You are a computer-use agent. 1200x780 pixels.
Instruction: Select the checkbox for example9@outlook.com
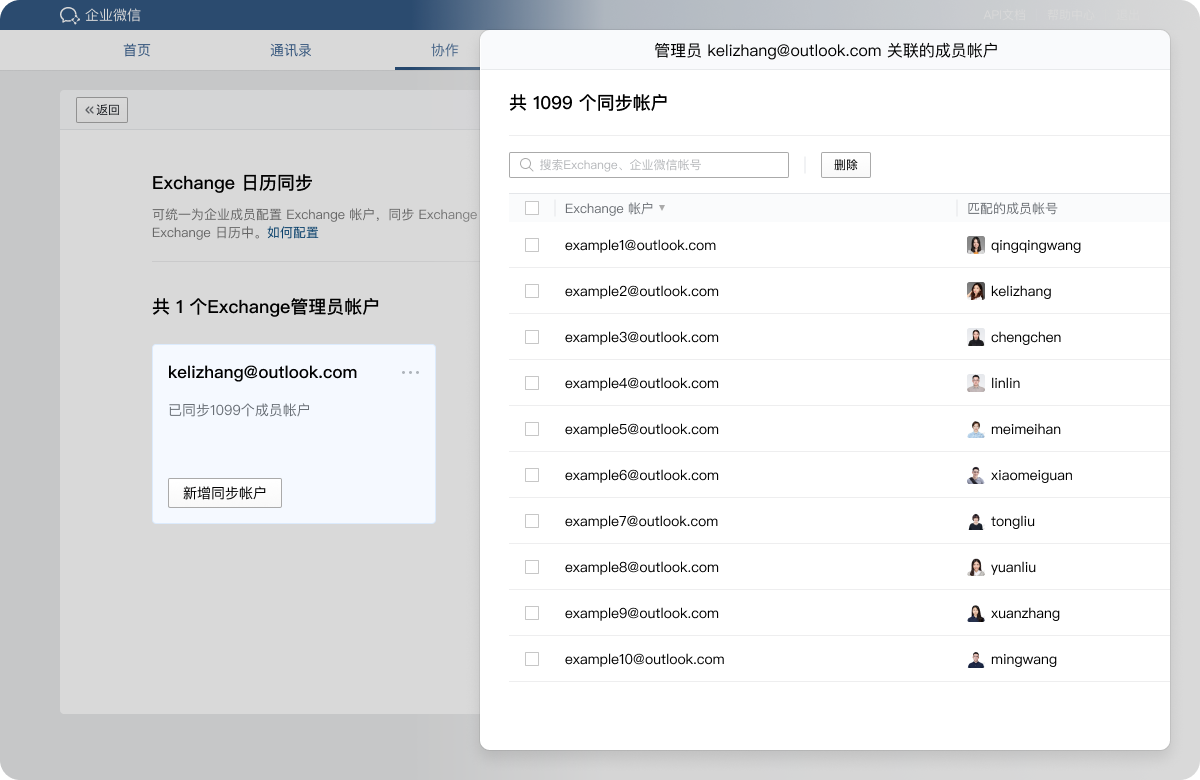pyautogui.click(x=532, y=613)
